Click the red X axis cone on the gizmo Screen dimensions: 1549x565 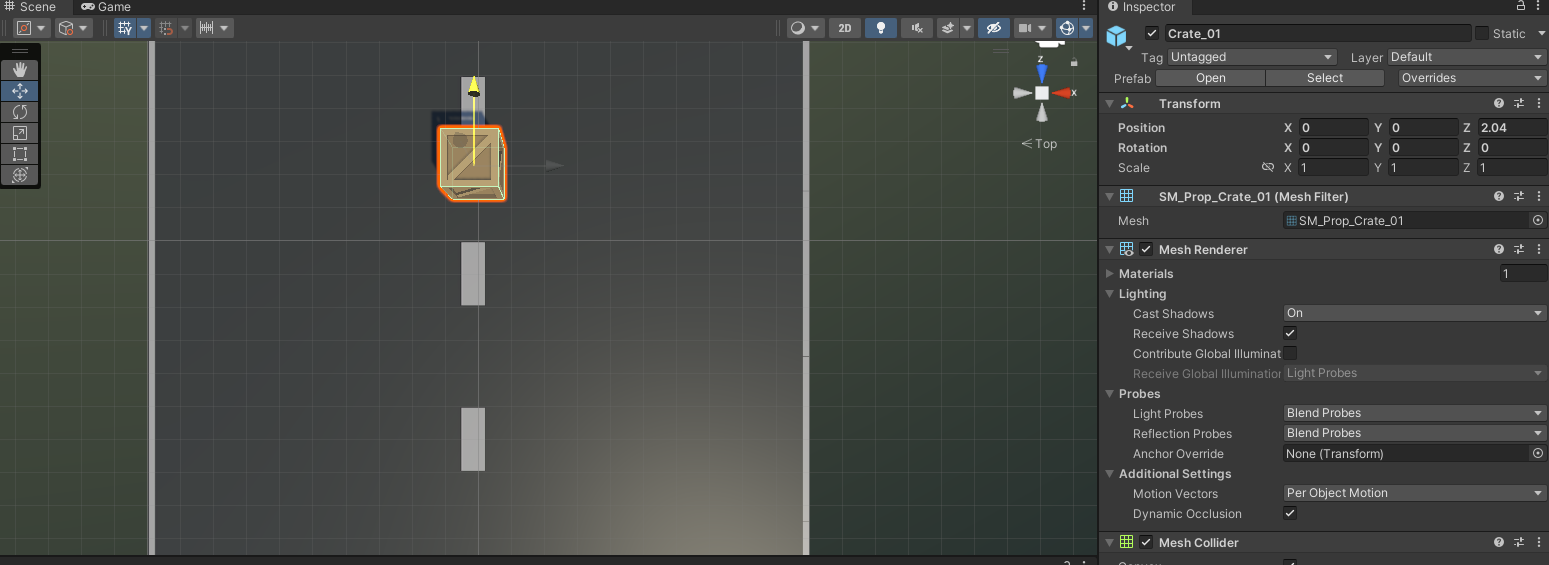(1064, 93)
